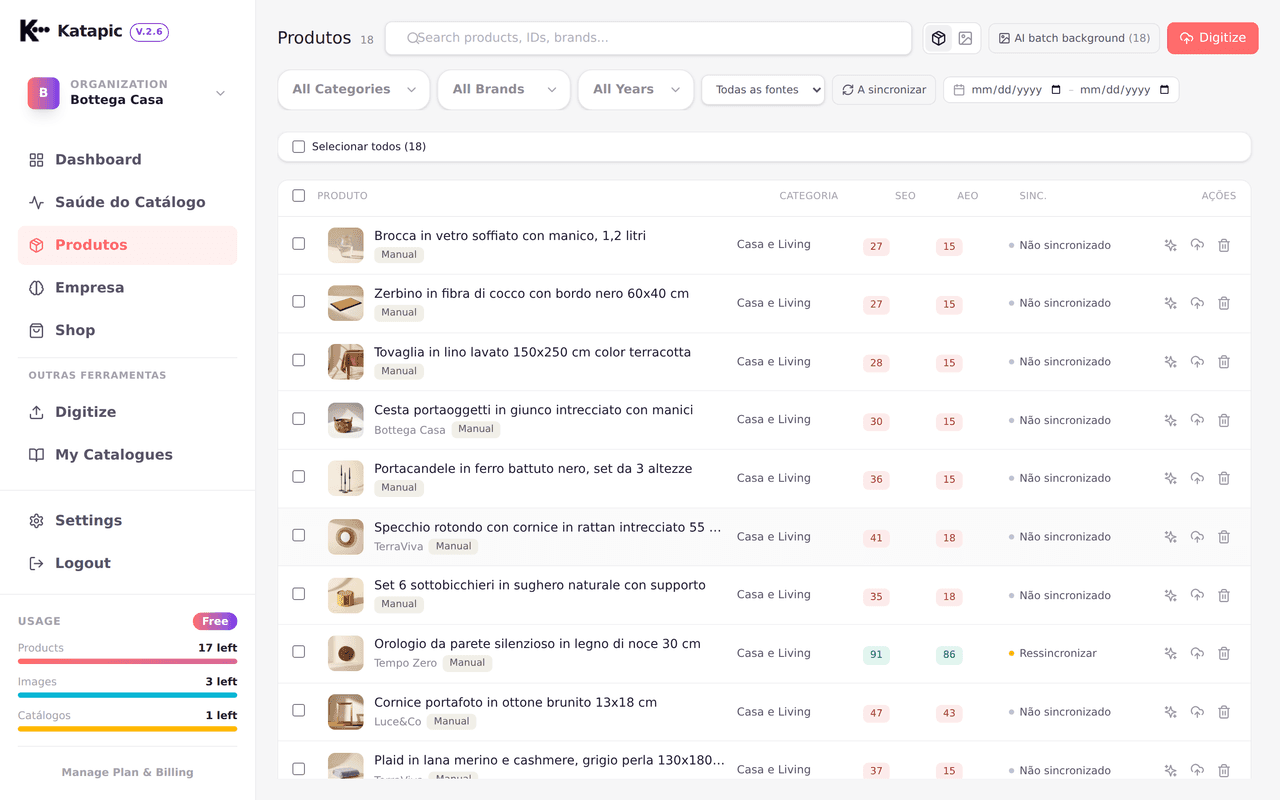The image size is (1280, 800).
Task: Click upload sync icon for Specchio rotondo row
Action: [x=1197, y=537]
